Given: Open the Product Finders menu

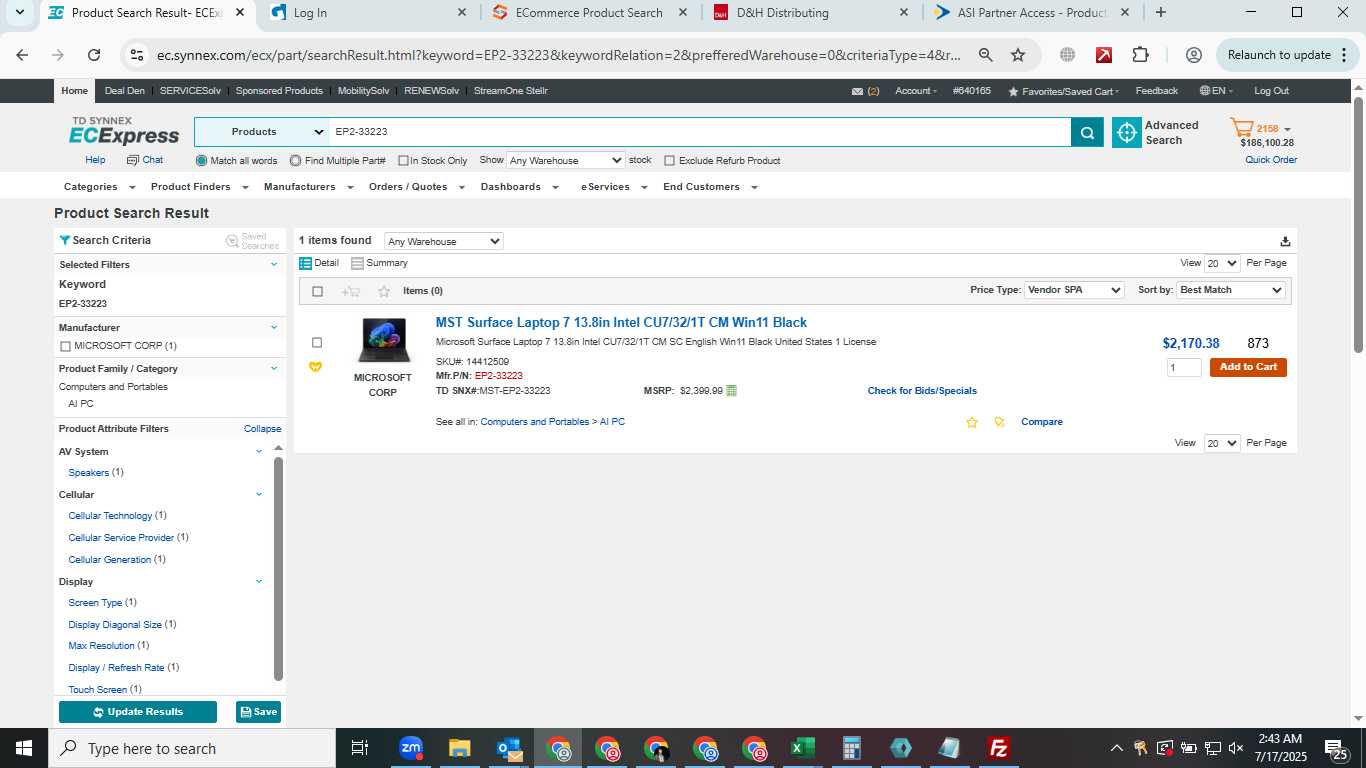Looking at the screenshot, I should (x=198, y=187).
